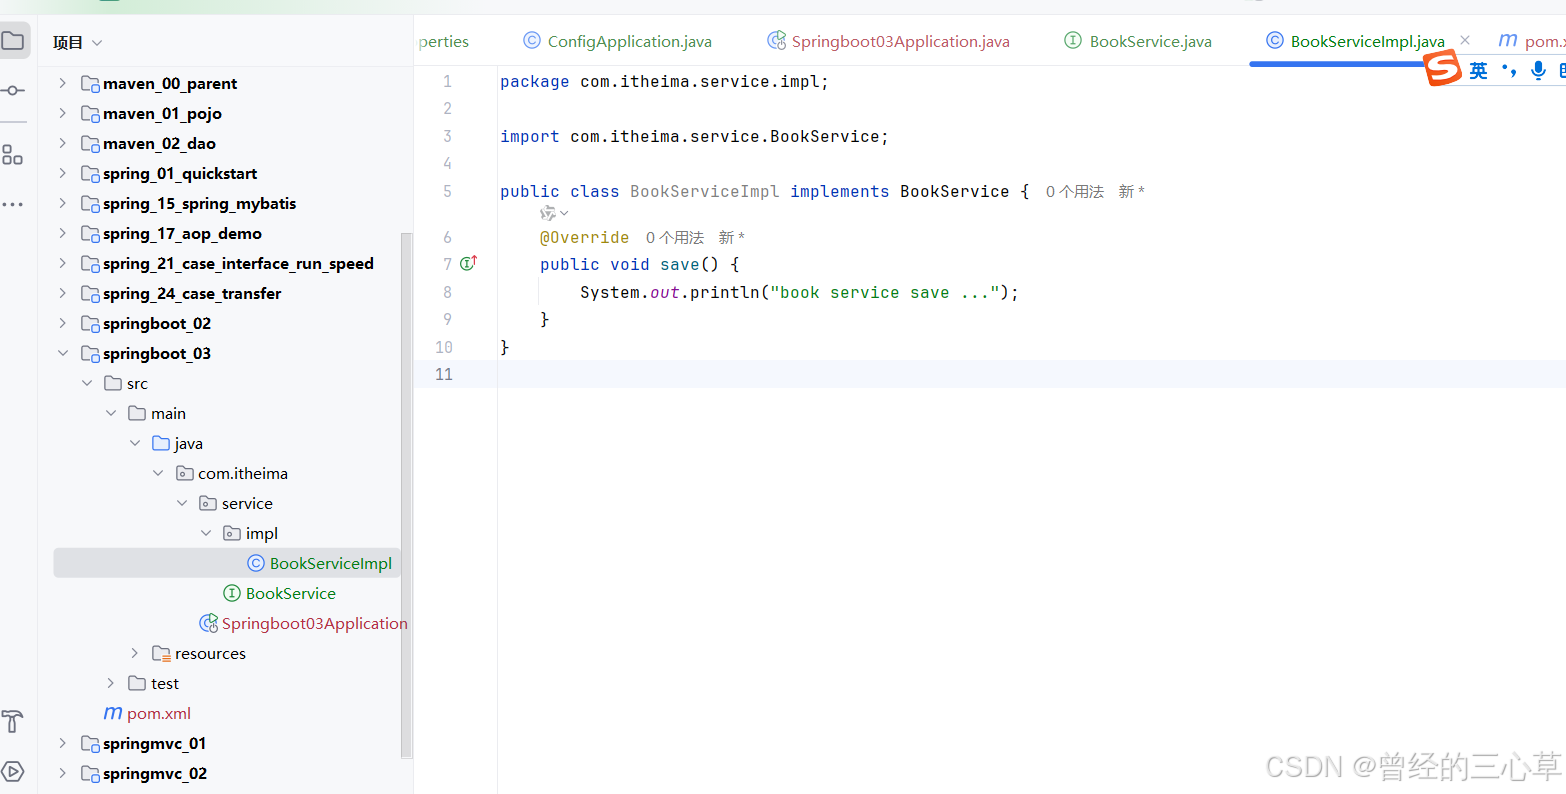The height and width of the screenshot is (794, 1566).
Task: Click the springboot_03 module folder icon
Action: tap(90, 353)
